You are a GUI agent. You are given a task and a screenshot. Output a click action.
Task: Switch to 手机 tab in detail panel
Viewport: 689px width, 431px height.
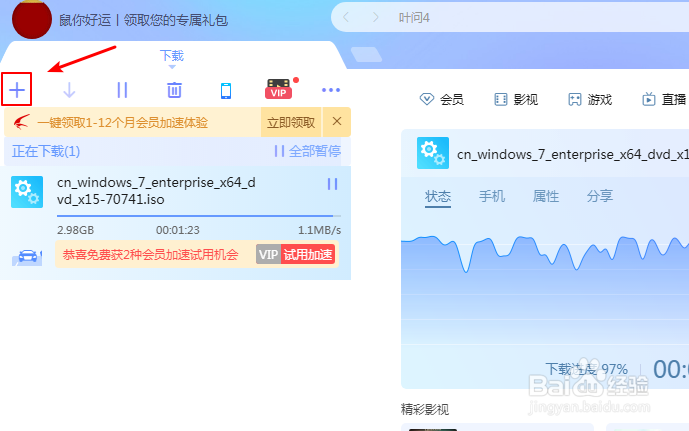point(492,196)
